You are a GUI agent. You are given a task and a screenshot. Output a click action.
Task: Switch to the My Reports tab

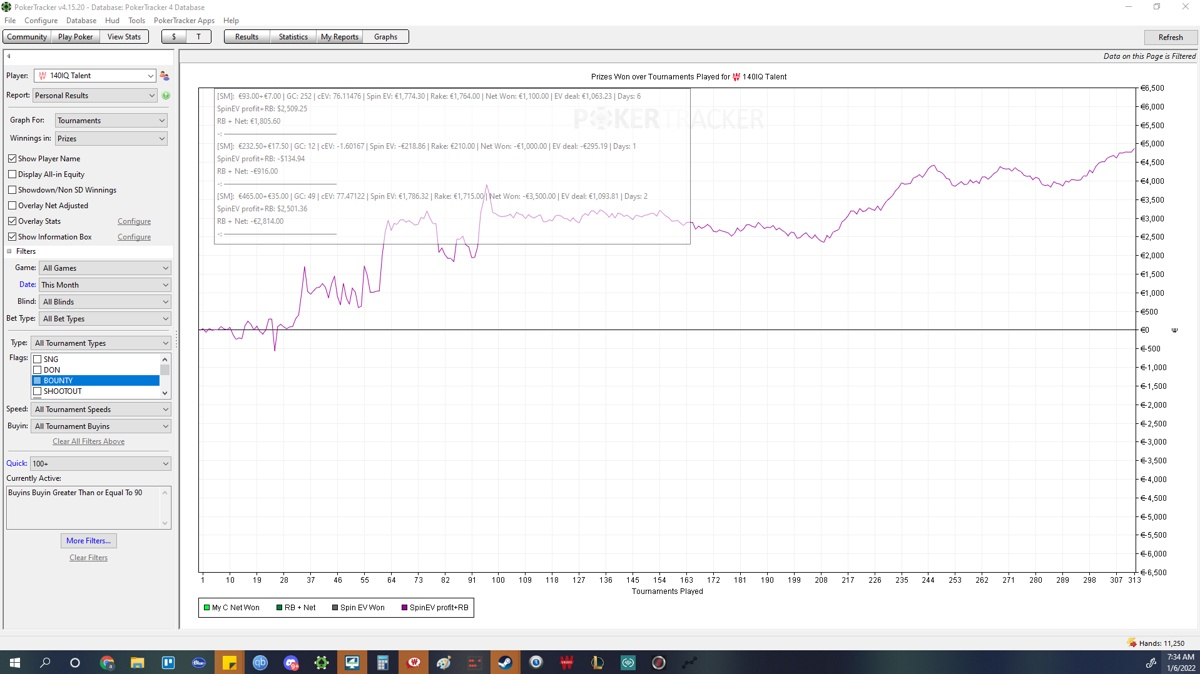(339, 37)
